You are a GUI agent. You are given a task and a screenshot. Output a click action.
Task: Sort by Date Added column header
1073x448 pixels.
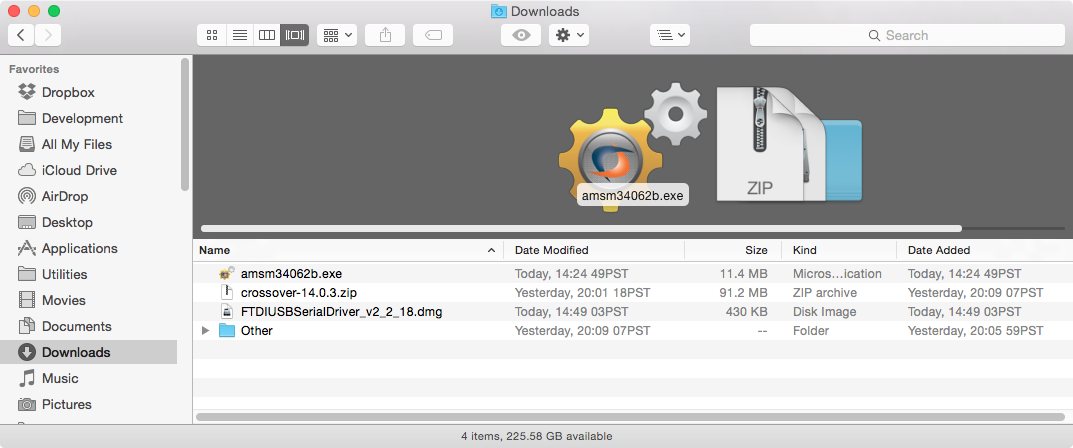pos(985,250)
